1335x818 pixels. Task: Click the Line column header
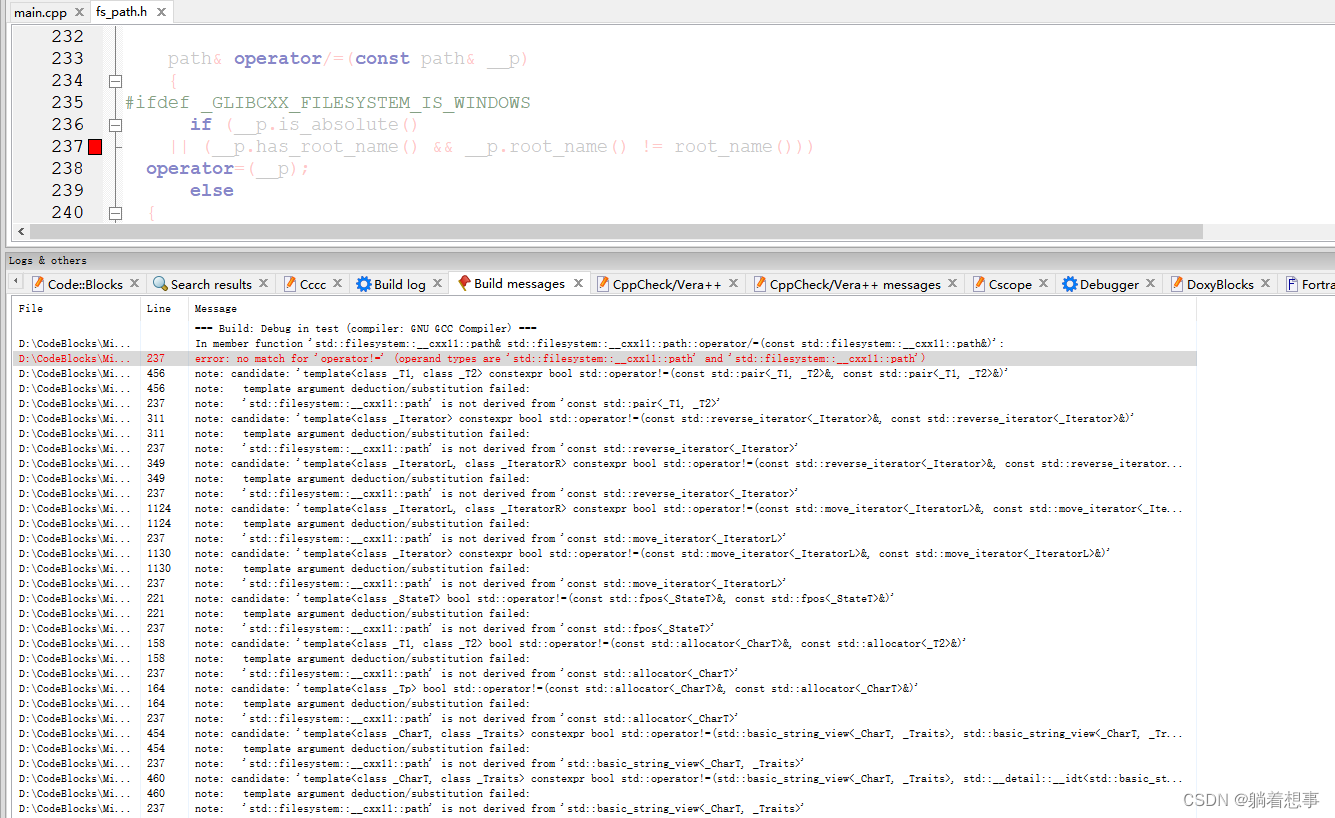pos(159,309)
